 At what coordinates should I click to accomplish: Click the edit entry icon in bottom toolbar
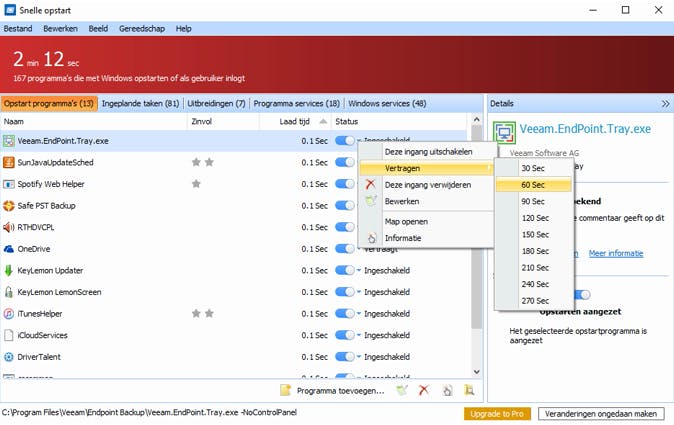coord(402,390)
